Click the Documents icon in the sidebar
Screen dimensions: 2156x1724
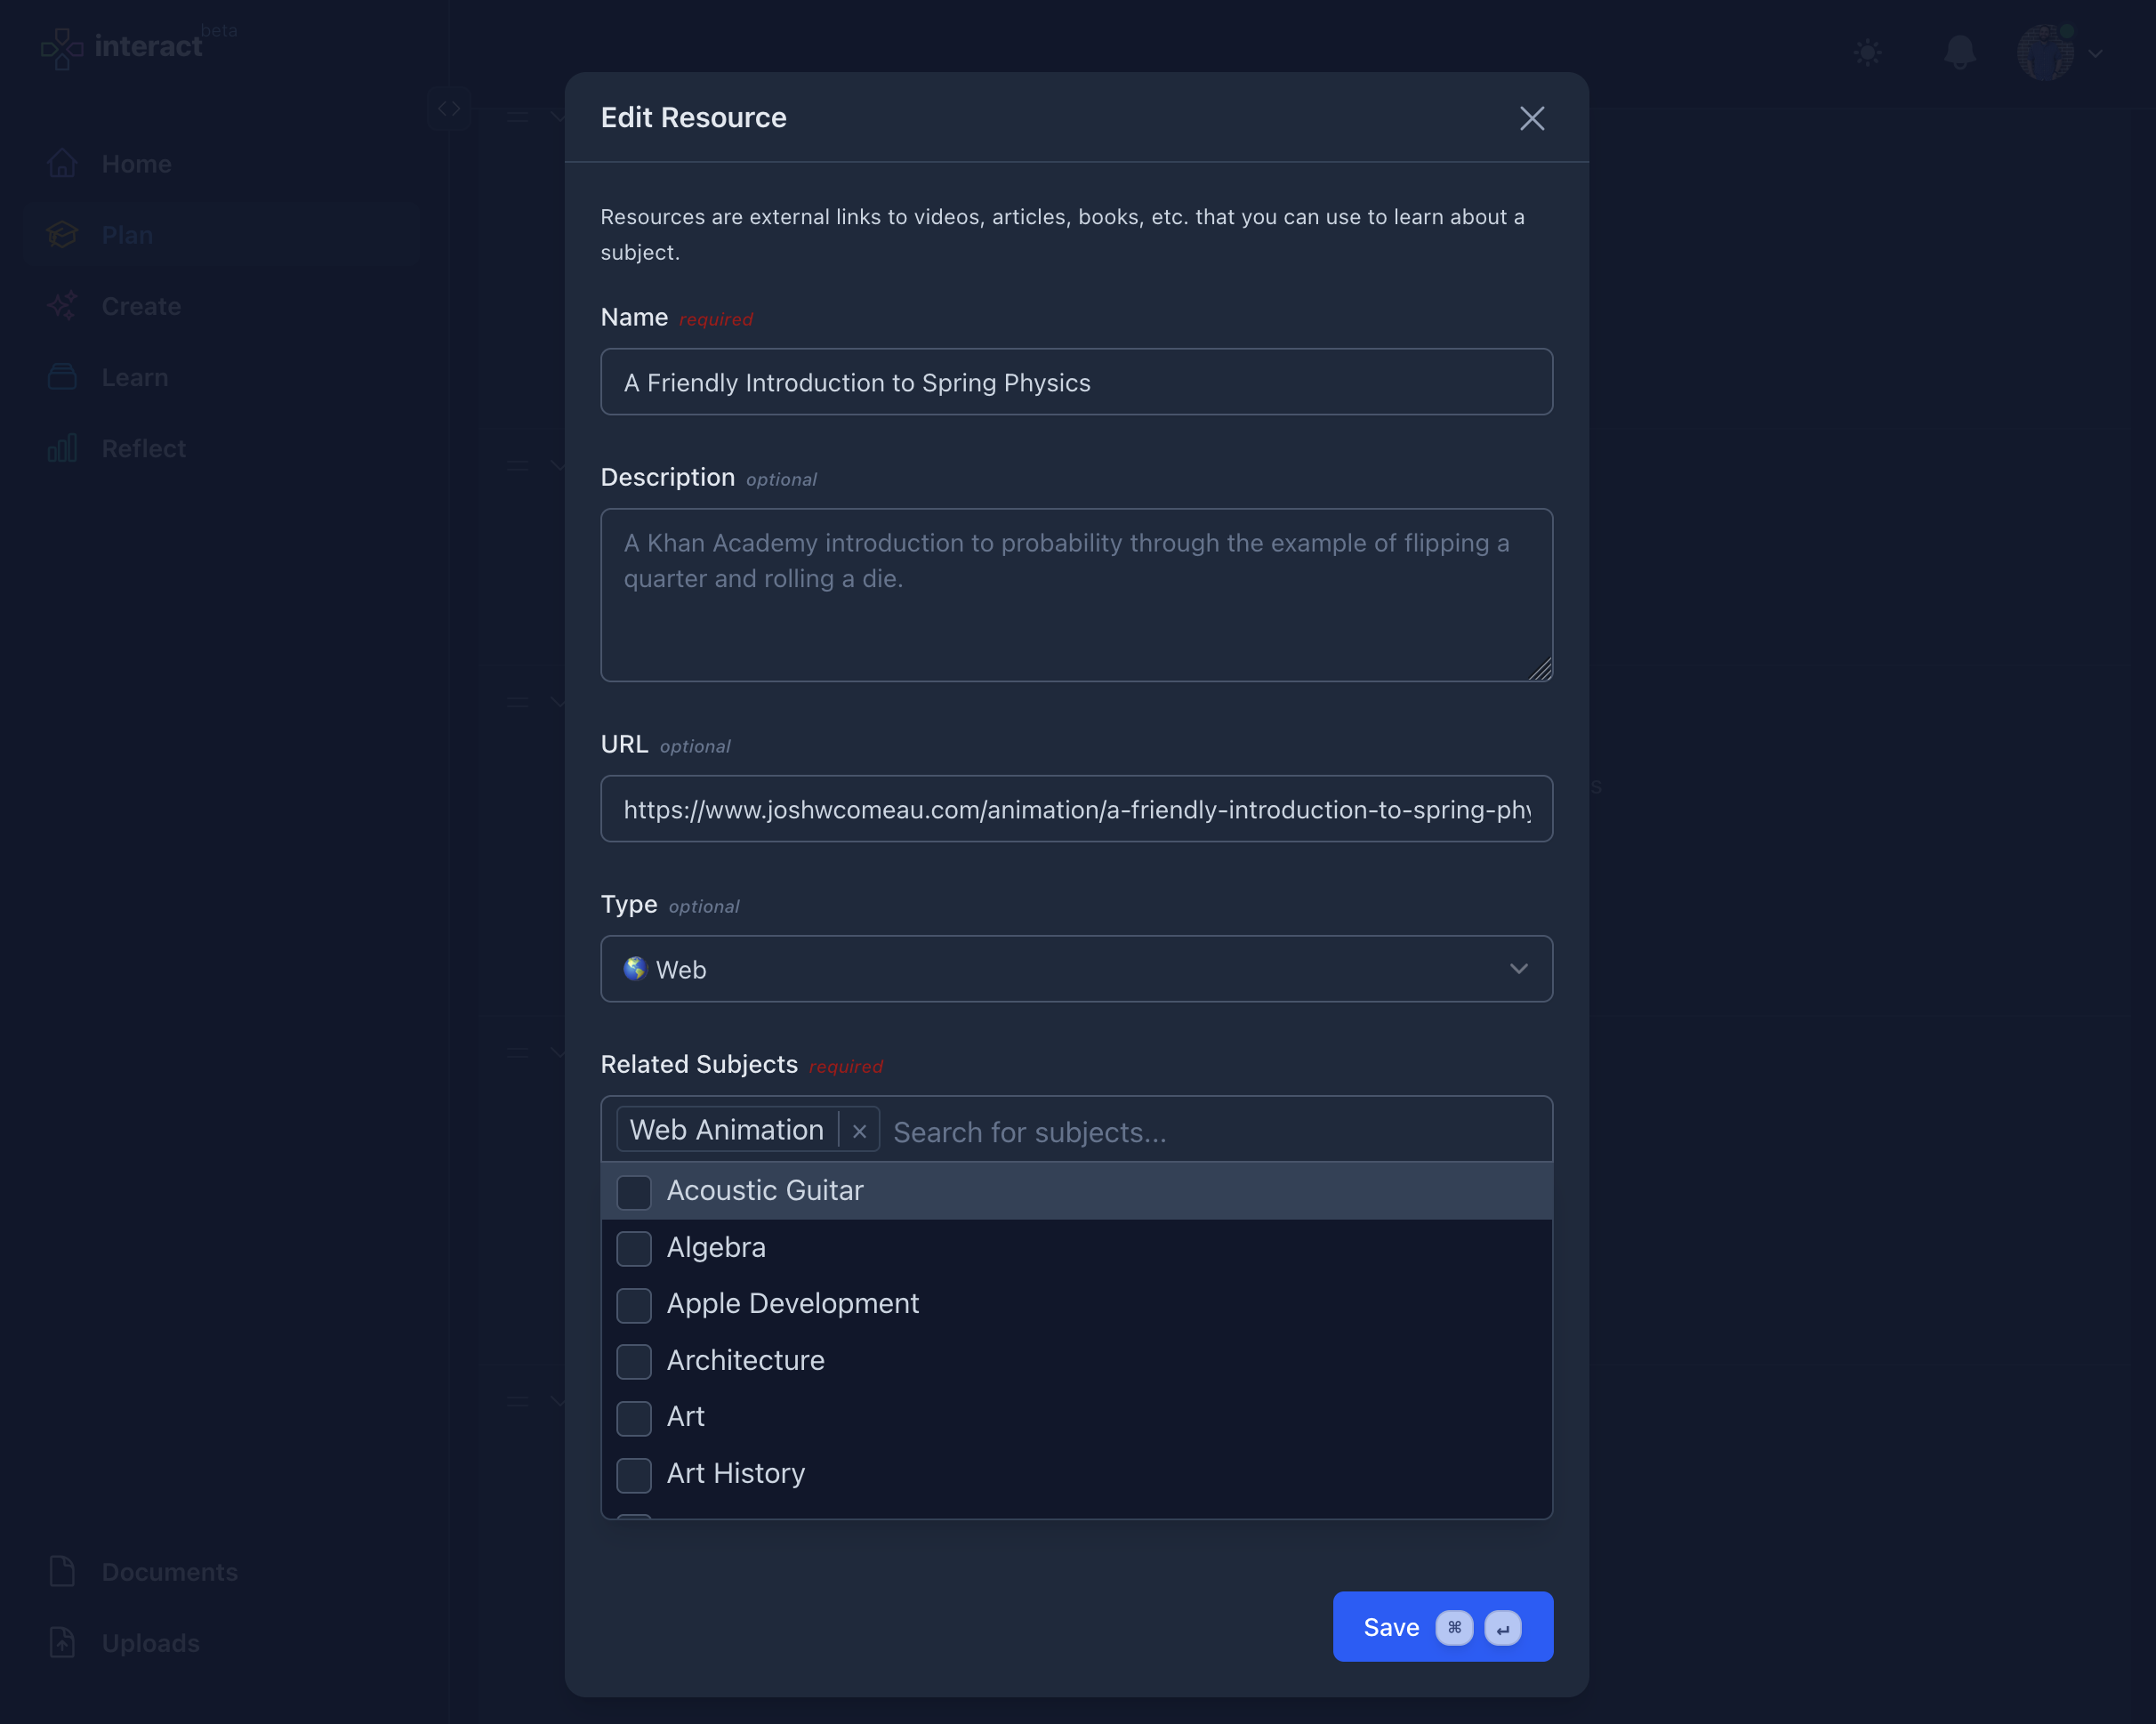point(61,1571)
